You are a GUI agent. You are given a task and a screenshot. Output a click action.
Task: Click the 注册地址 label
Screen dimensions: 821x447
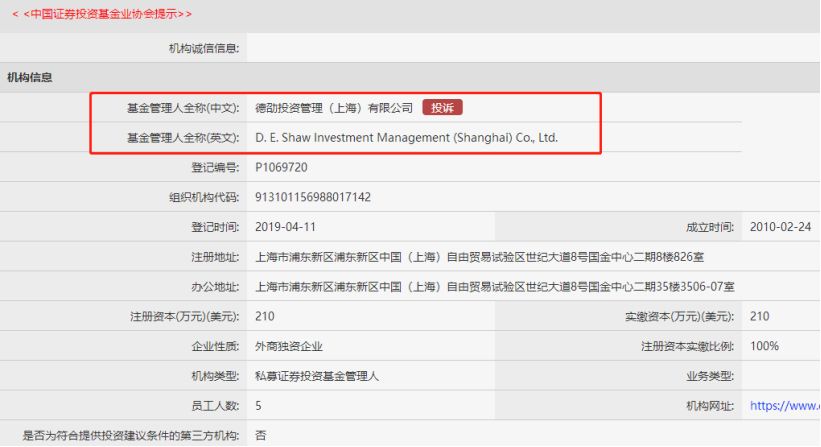(x=215, y=257)
